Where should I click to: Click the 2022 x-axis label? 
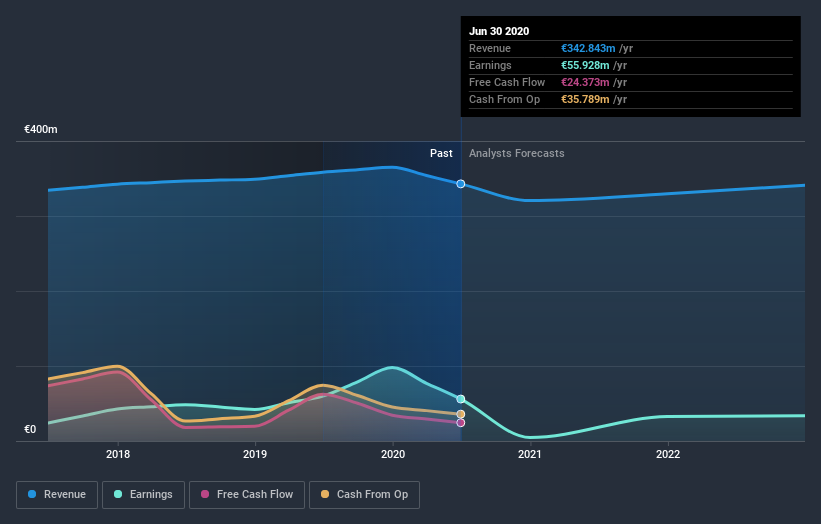[x=668, y=454]
